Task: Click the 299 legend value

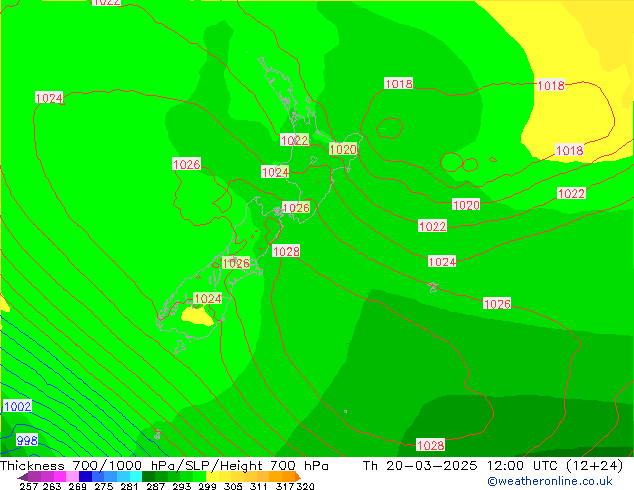Action: [x=207, y=486]
